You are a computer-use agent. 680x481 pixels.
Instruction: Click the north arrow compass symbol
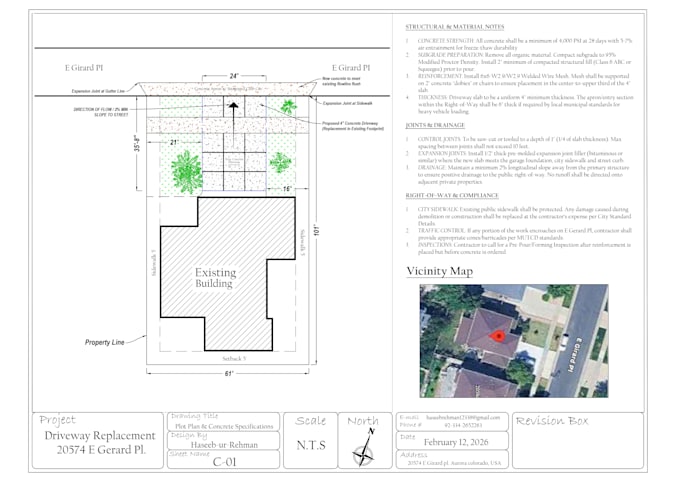pos(365,448)
